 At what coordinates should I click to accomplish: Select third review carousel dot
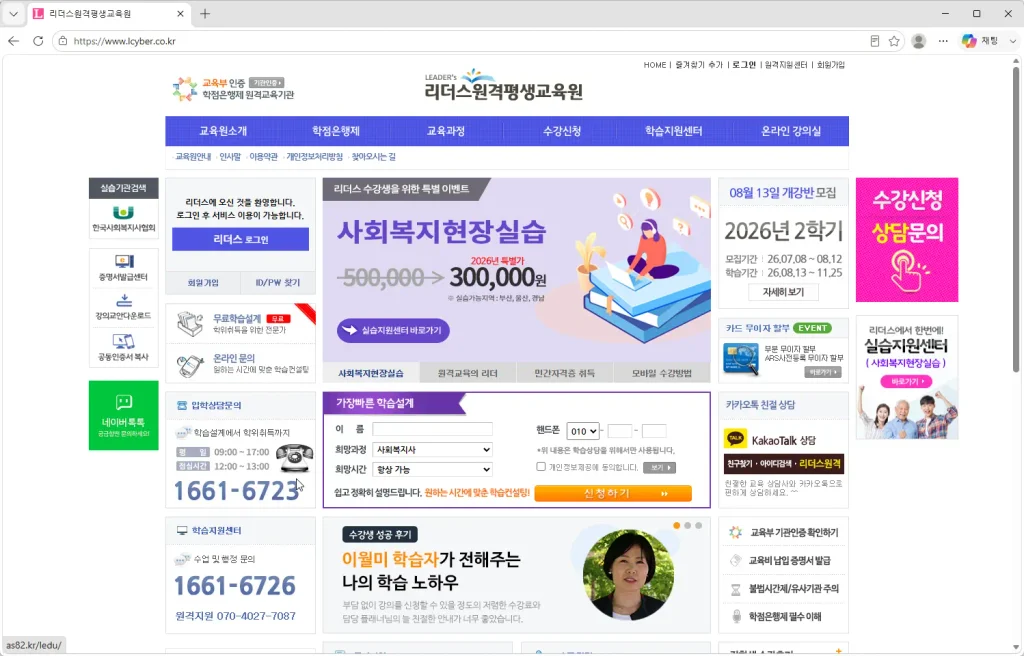699,525
